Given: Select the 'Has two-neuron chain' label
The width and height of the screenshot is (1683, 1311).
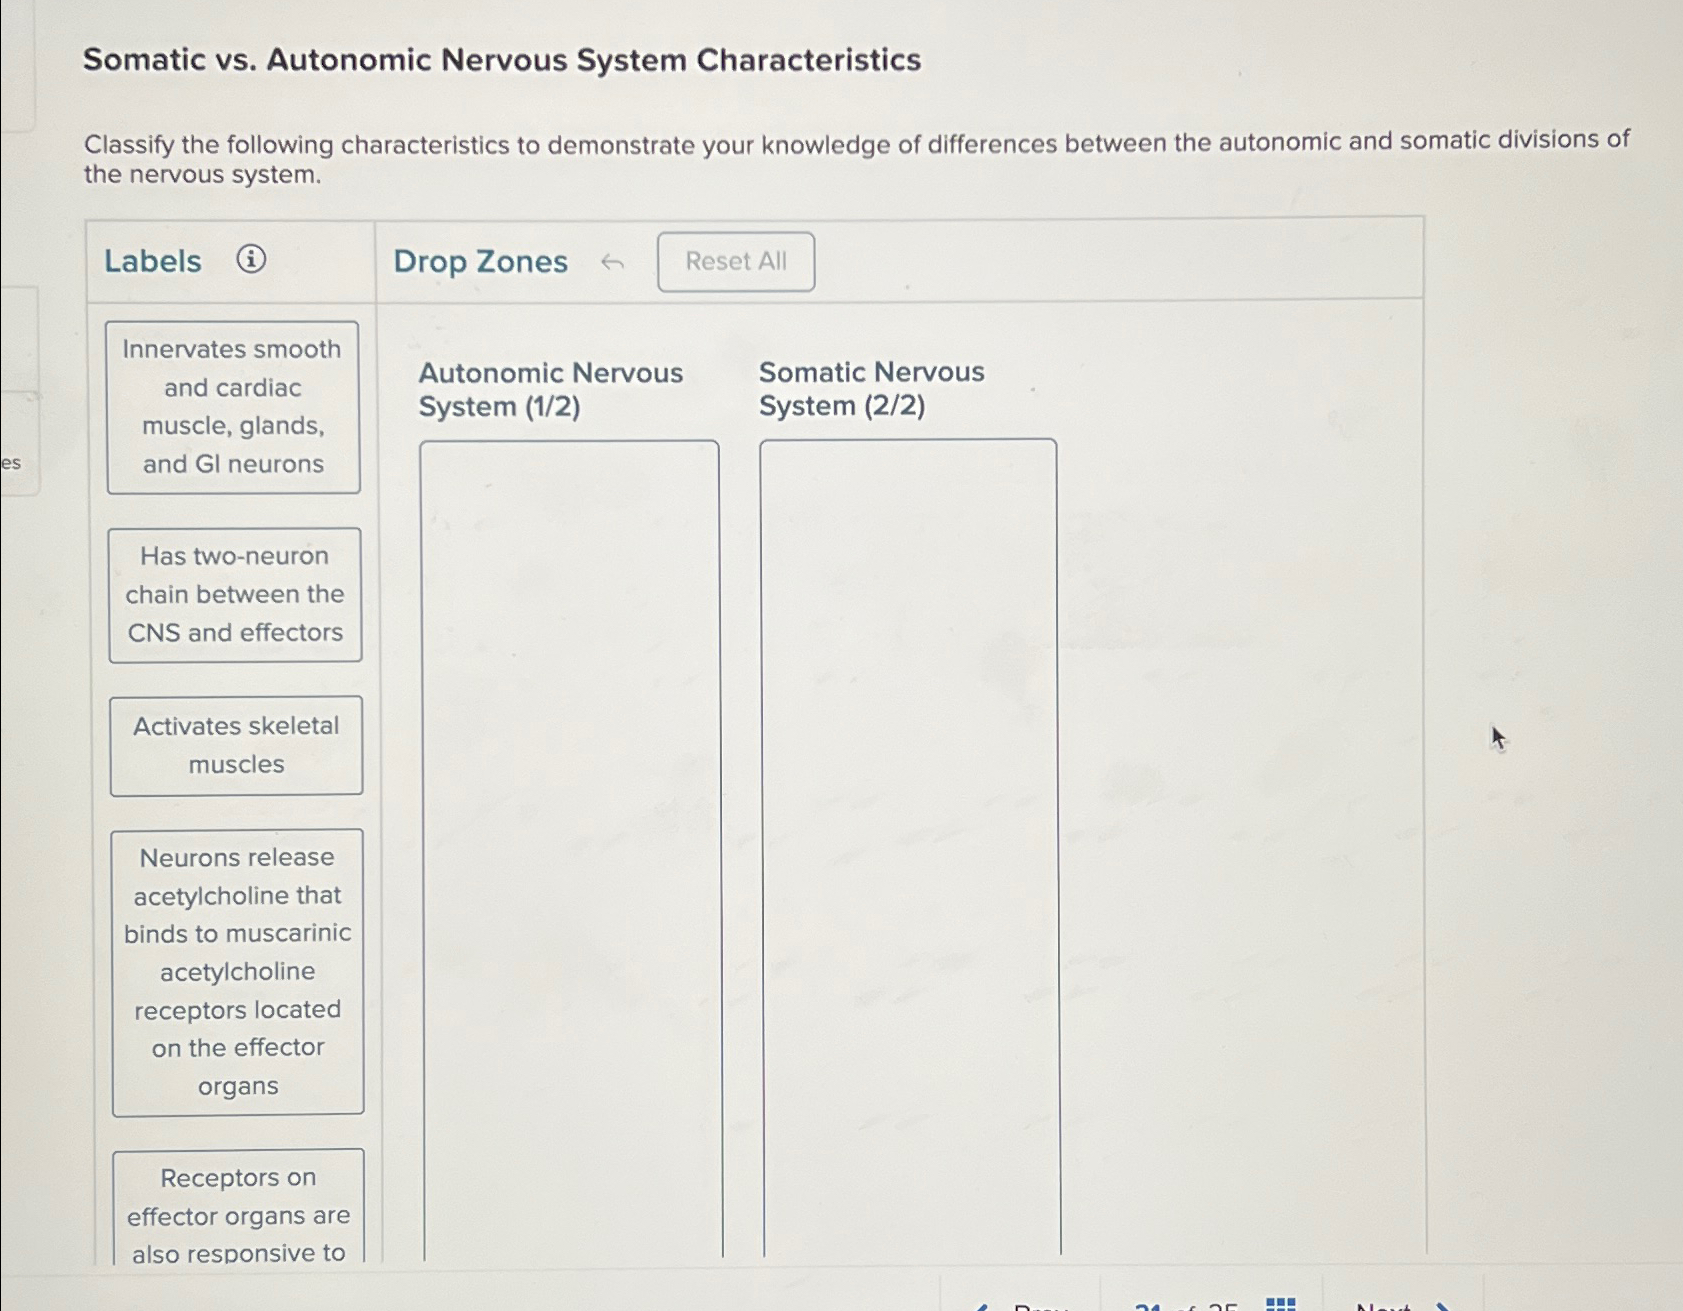Looking at the screenshot, I should (x=235, y=594).
